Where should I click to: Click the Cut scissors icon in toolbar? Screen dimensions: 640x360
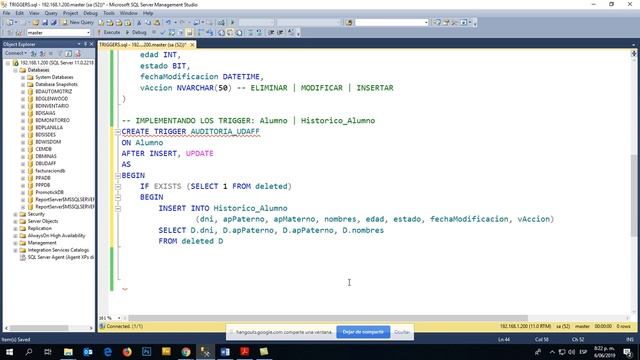(x=139, y=22)
